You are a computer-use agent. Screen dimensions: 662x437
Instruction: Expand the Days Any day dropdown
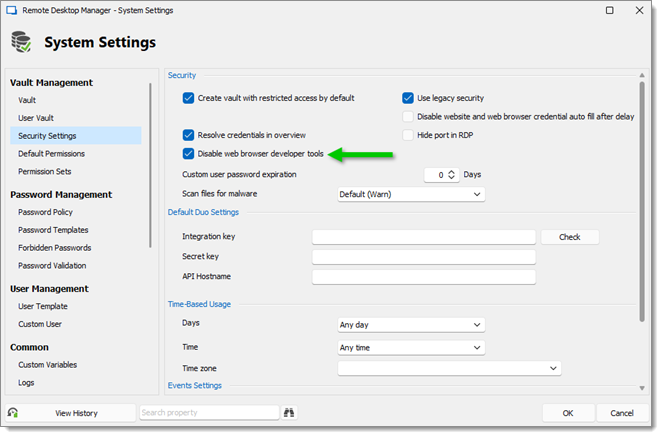pos(411,325)
